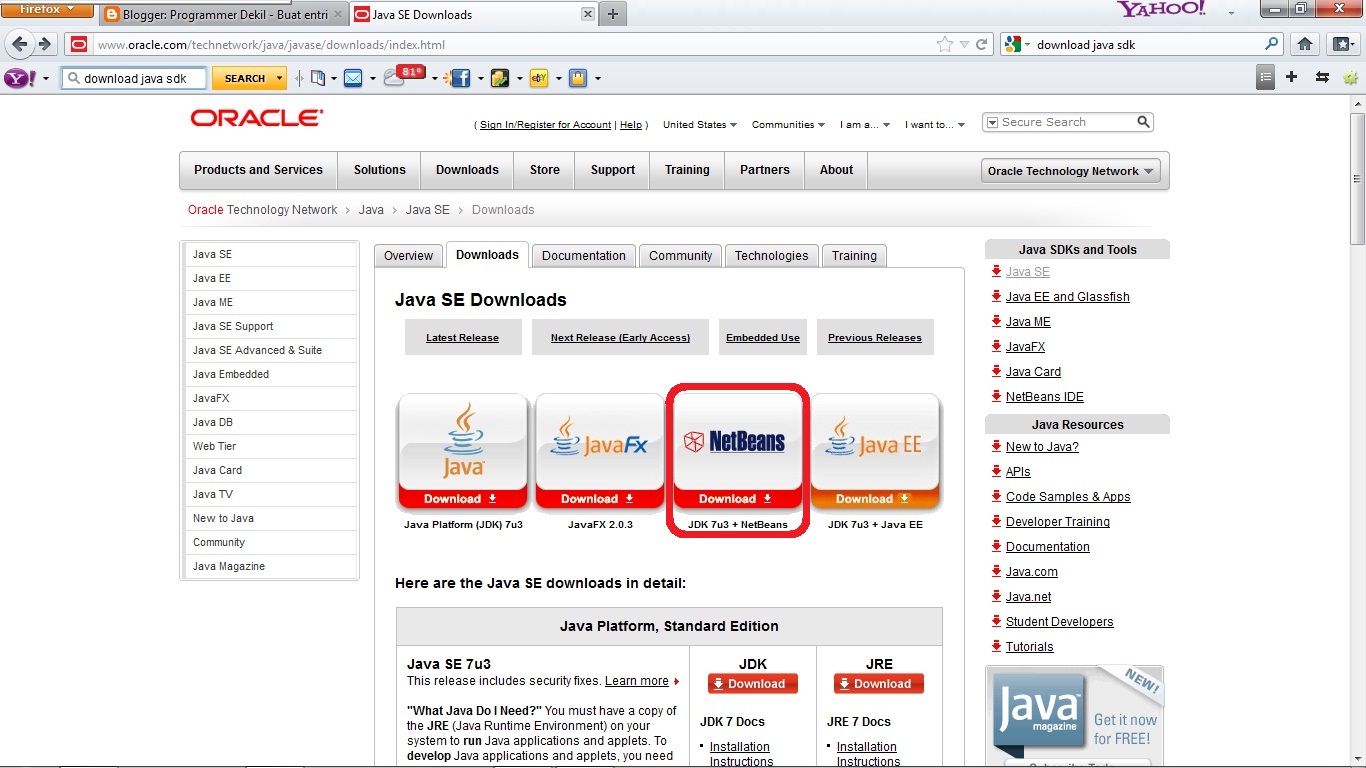Open the United States country dropdown
Image resolution: width=1366 pixels, height=768 pixels.
[700, 125]
